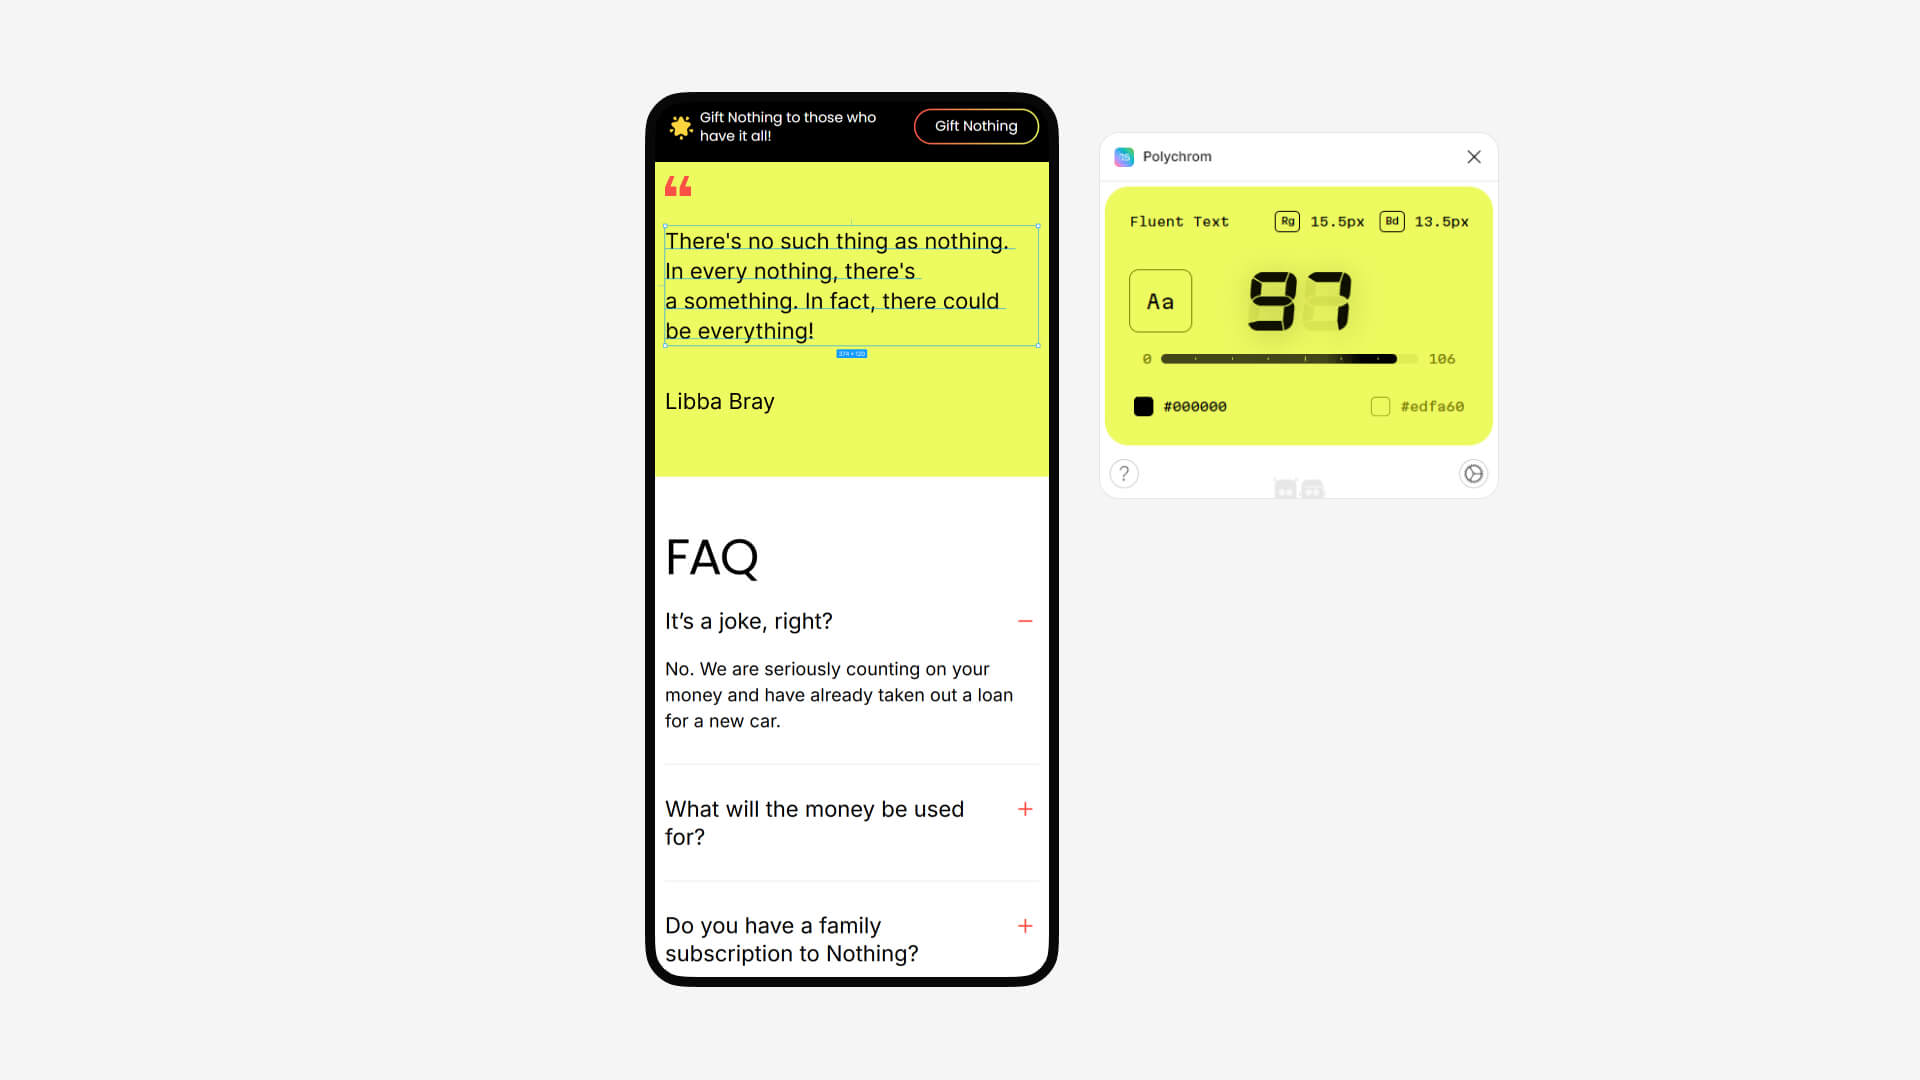The height and width of the screenshot is (1080, 1920).
Task: Click the red quotation mark icon on yellow section
Action: pos(679,186)
